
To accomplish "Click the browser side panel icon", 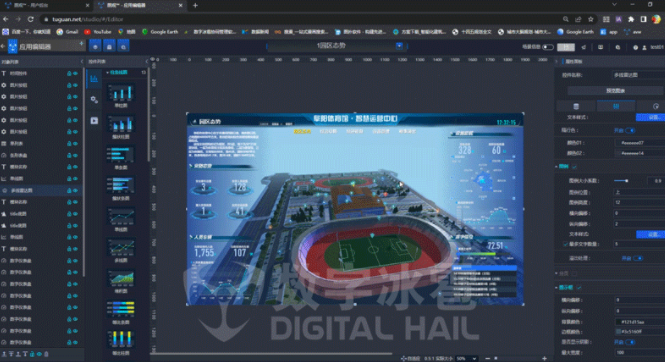I will pyautogui.click(x=643, y=19).
